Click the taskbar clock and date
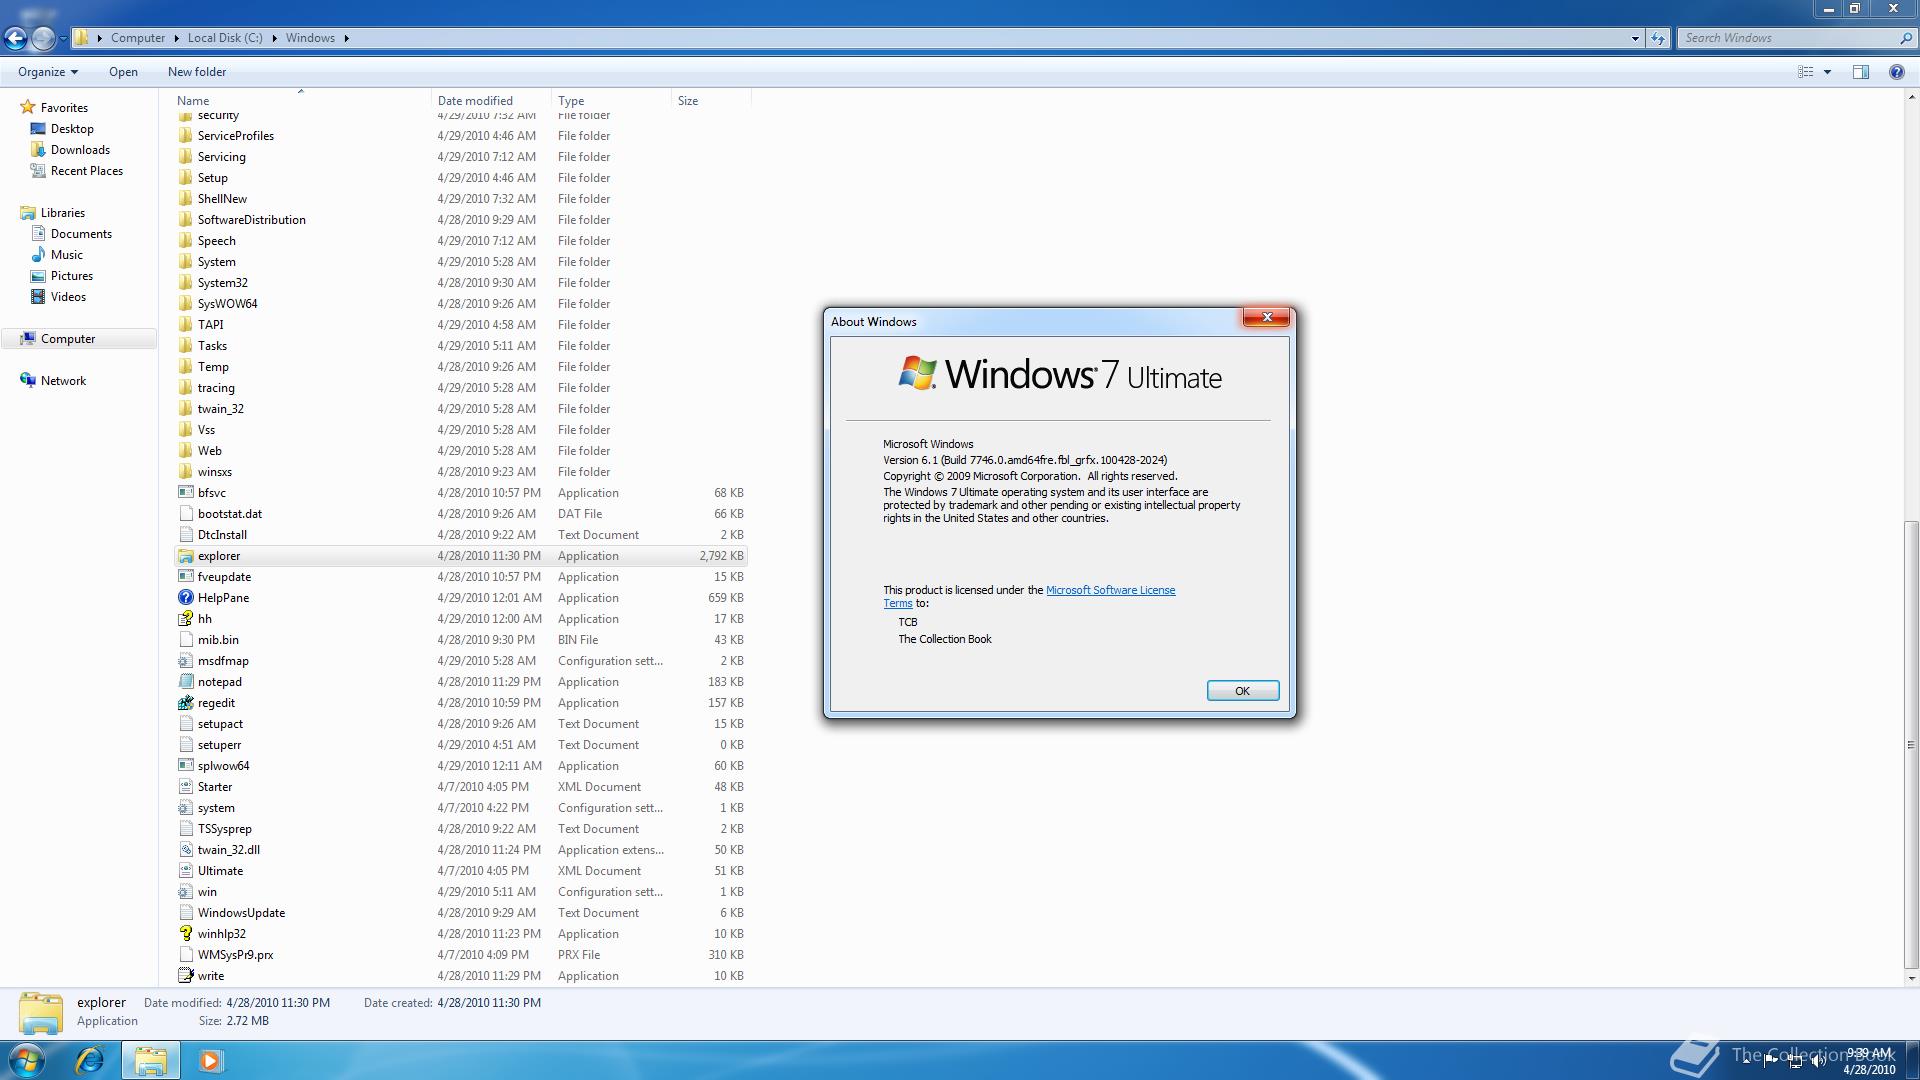 (1869, 1061)
